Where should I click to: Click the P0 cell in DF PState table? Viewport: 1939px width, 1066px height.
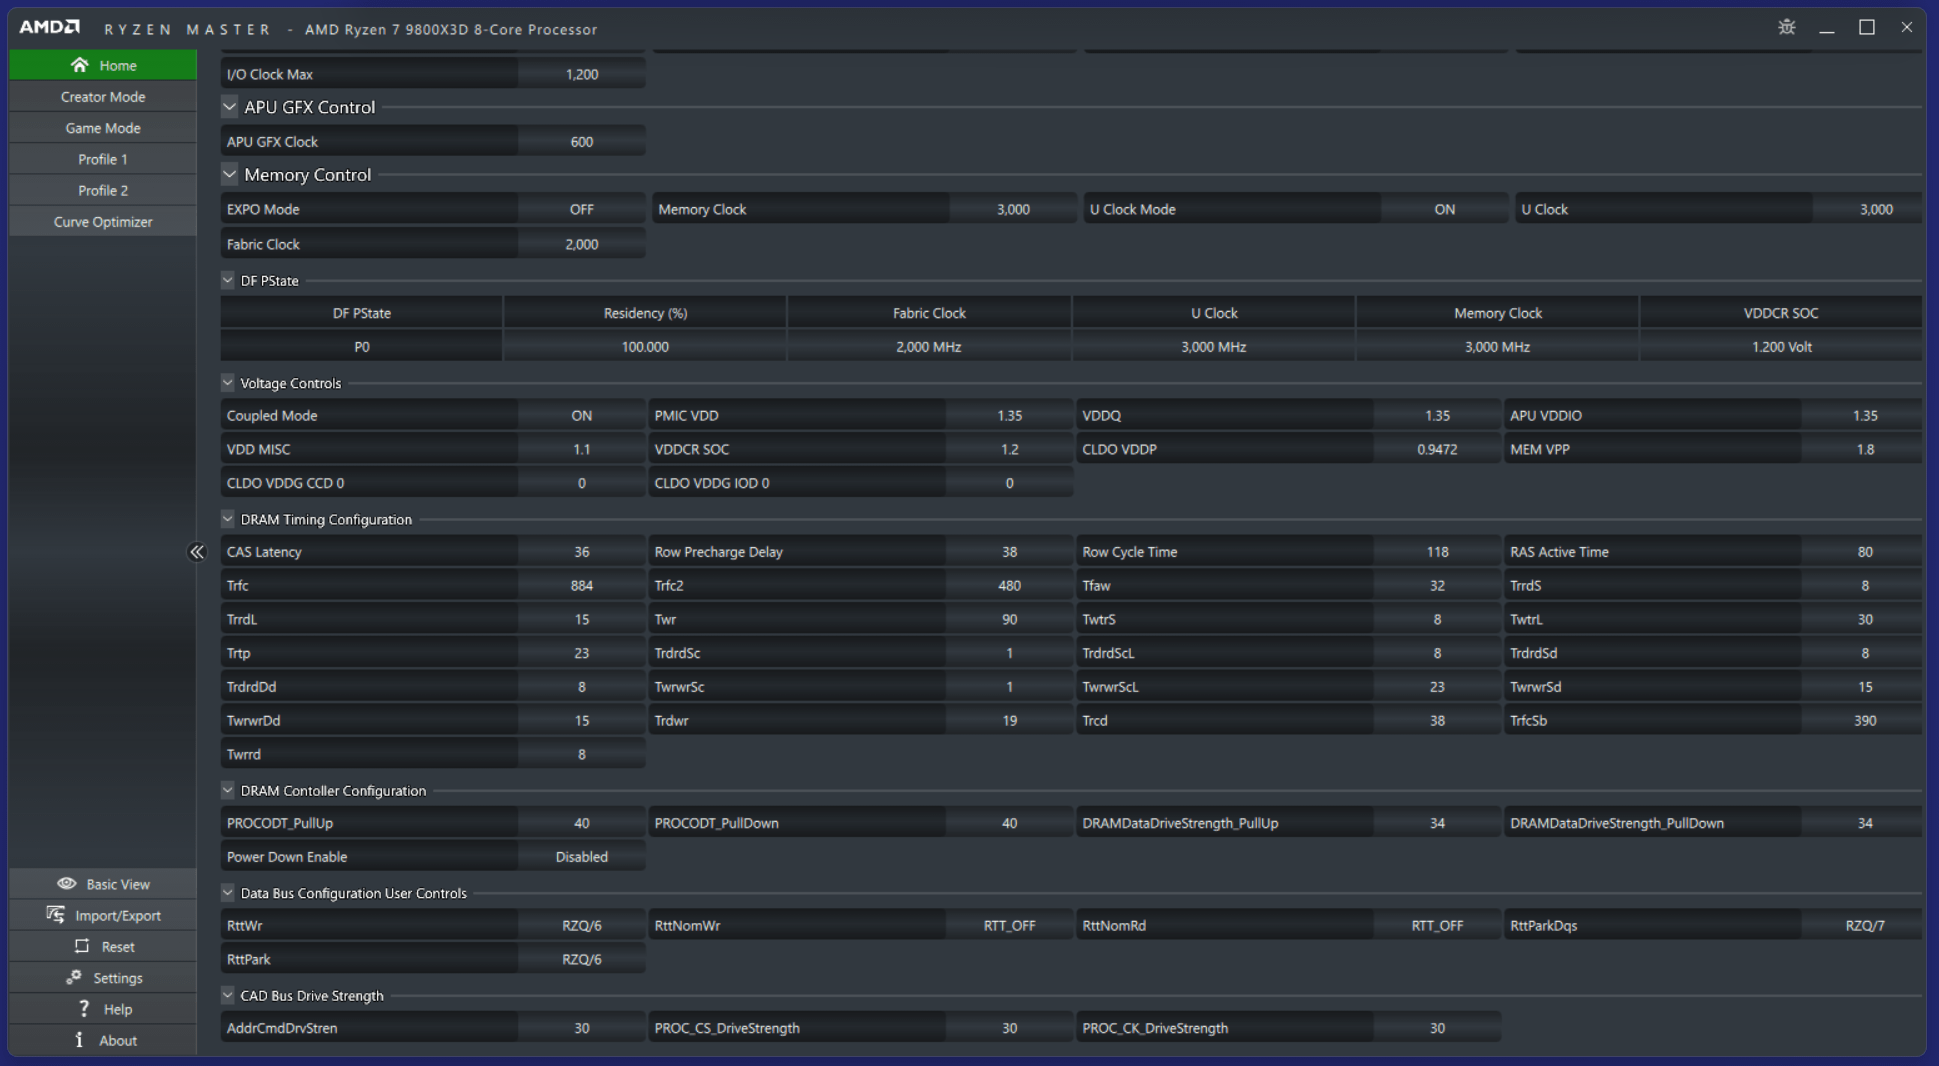[x=361, y=347]
